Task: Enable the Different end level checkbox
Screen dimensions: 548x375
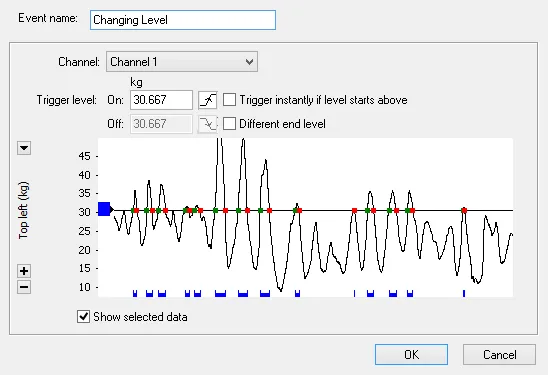Action: pyautogui.click(x=229, y=124)
